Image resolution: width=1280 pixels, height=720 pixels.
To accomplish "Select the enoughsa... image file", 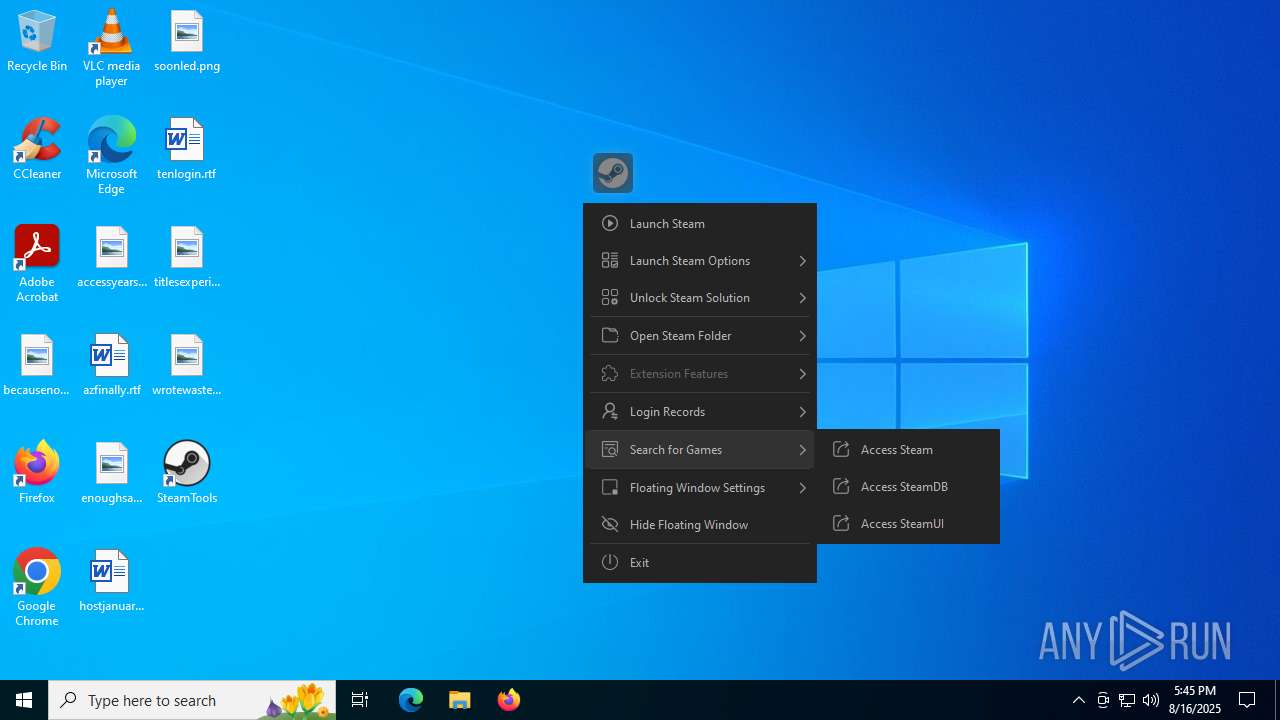I will [x=111, y=473].
